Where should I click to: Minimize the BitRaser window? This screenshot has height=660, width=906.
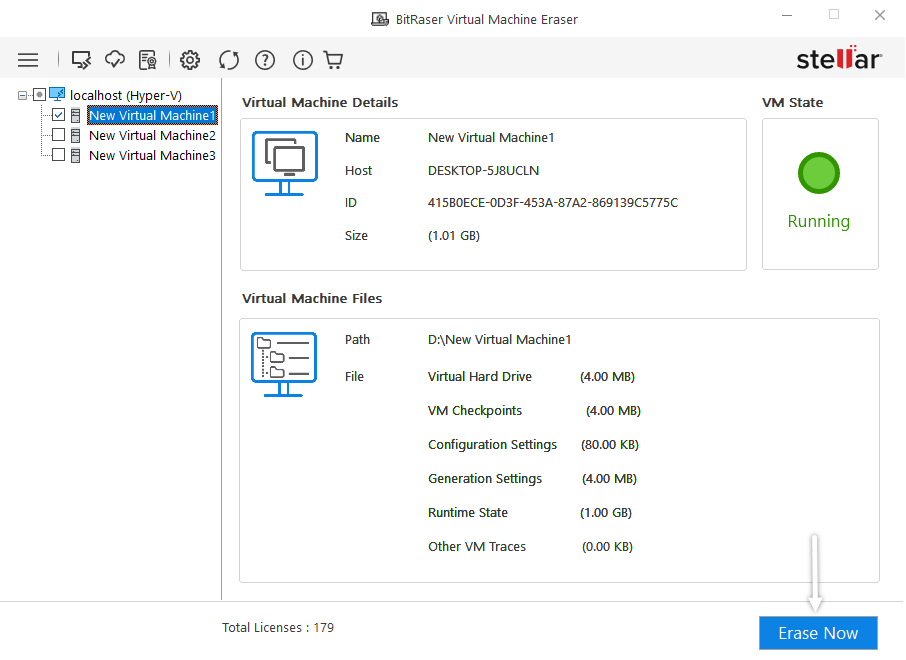pyautogui.click(x=787, y=16)
